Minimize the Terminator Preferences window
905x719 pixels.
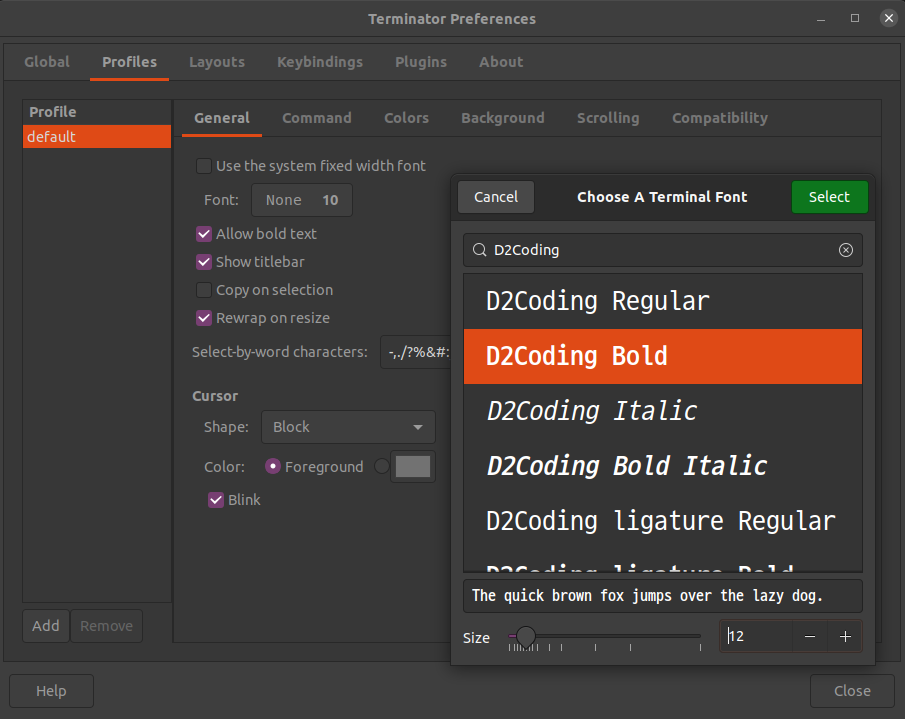(x=821, y=19)
